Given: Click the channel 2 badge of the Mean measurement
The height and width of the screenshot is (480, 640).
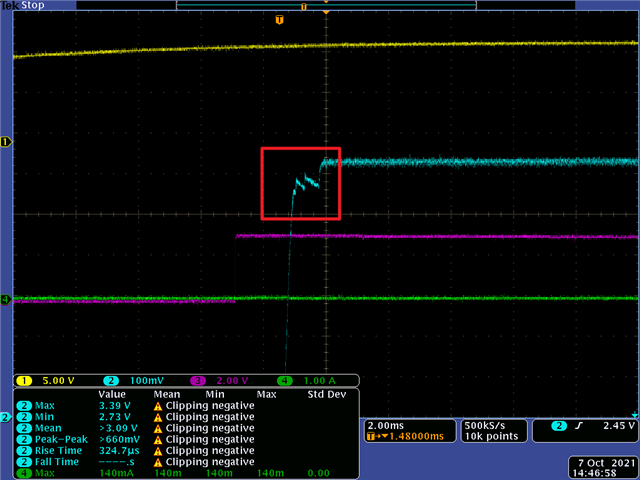Looking at the screenshot, I should point(24,428).
